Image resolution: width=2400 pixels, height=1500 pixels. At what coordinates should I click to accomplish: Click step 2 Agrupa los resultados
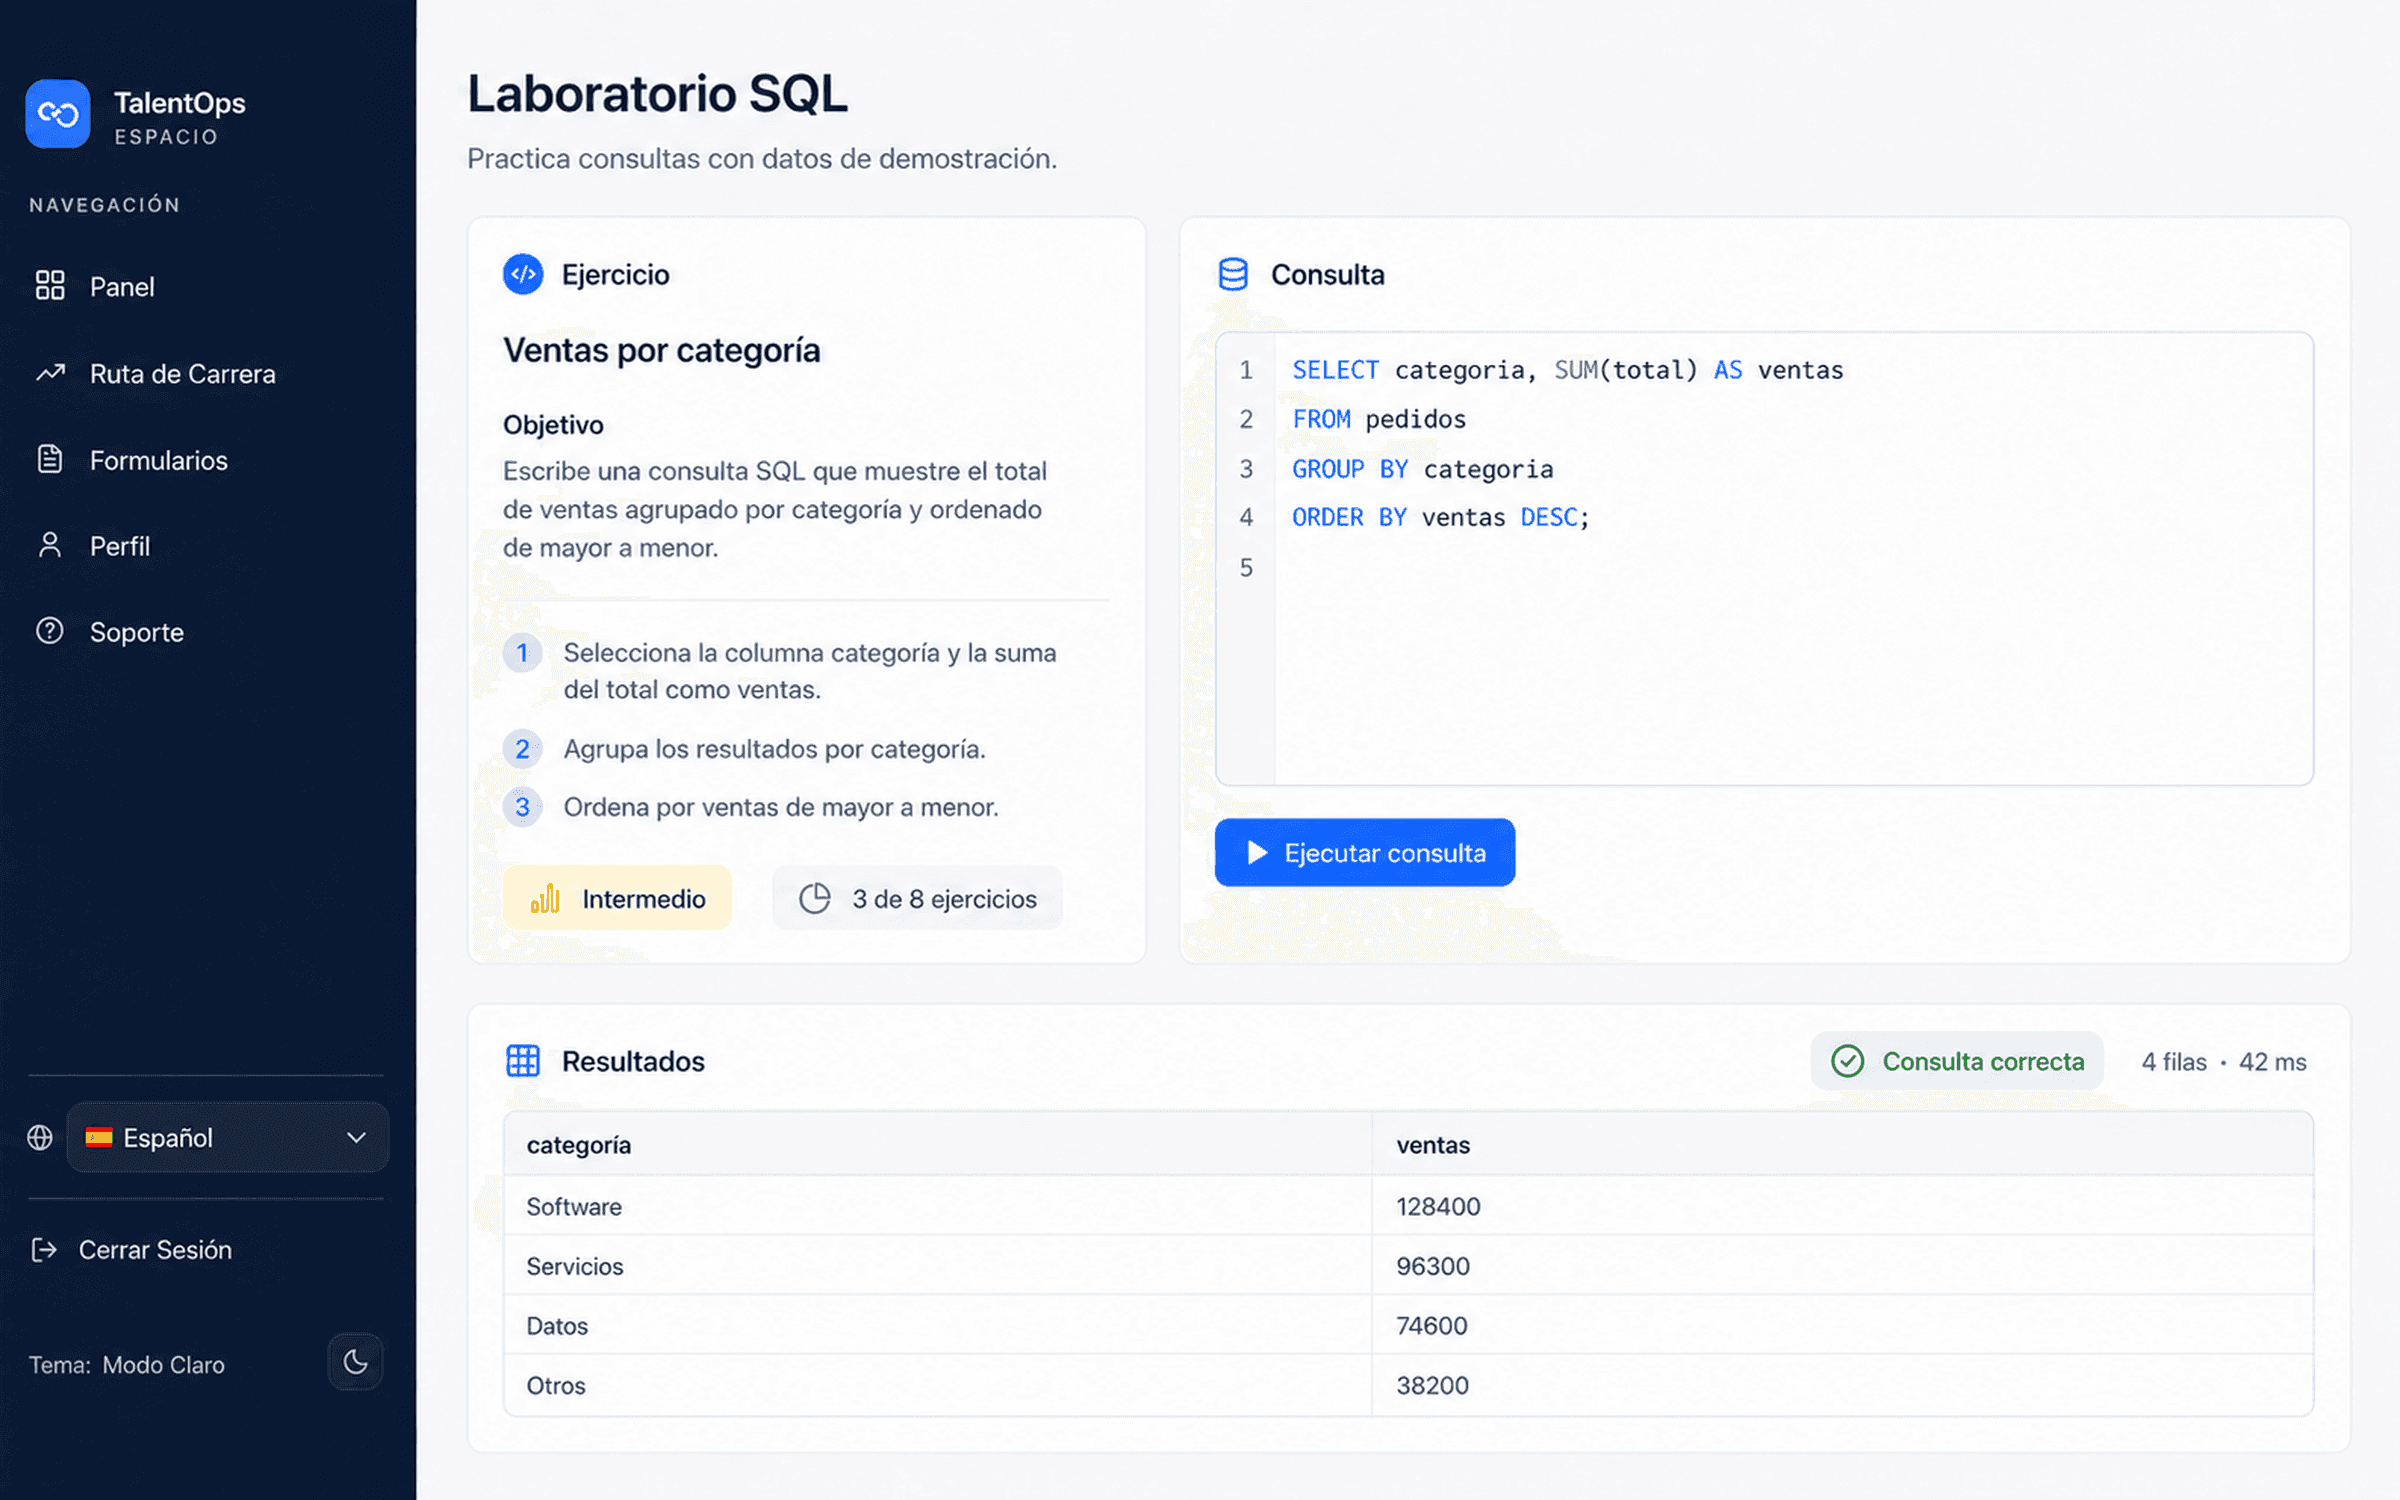[775, 749]
